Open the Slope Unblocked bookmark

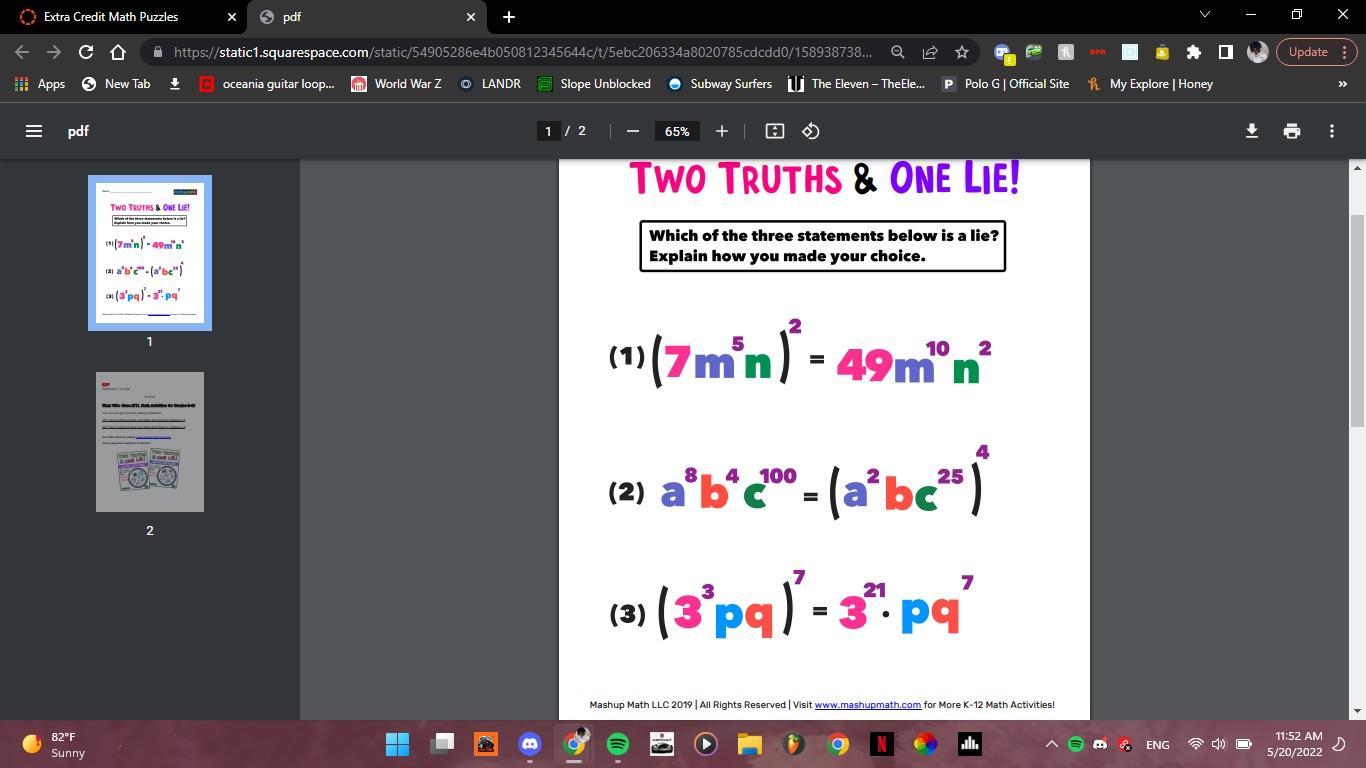[594, 84]
